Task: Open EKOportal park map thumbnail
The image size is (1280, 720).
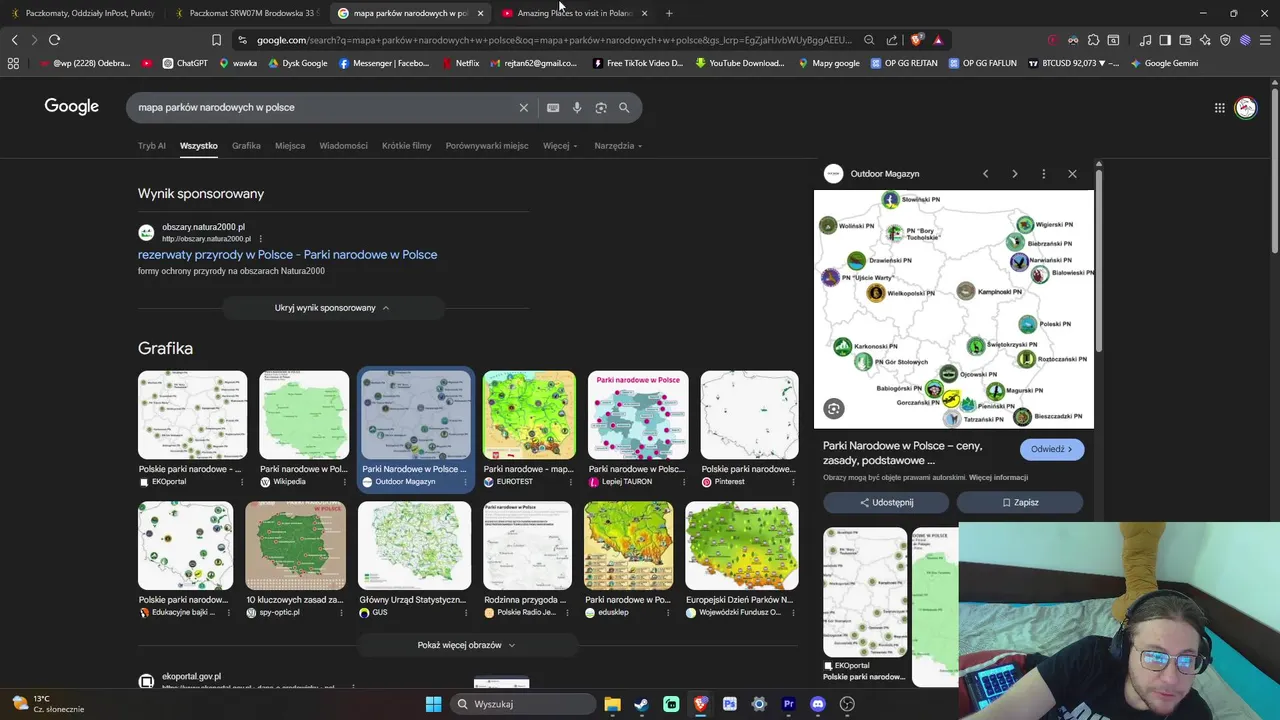Action: 192,415
